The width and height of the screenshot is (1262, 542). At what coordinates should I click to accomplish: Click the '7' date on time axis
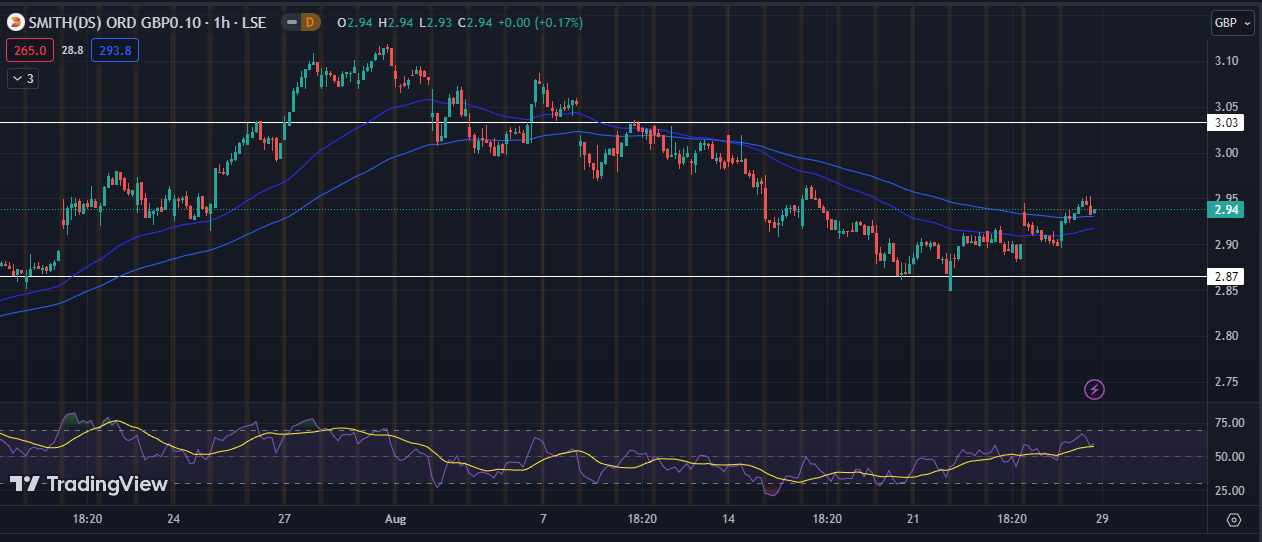(x=543, y=519)
